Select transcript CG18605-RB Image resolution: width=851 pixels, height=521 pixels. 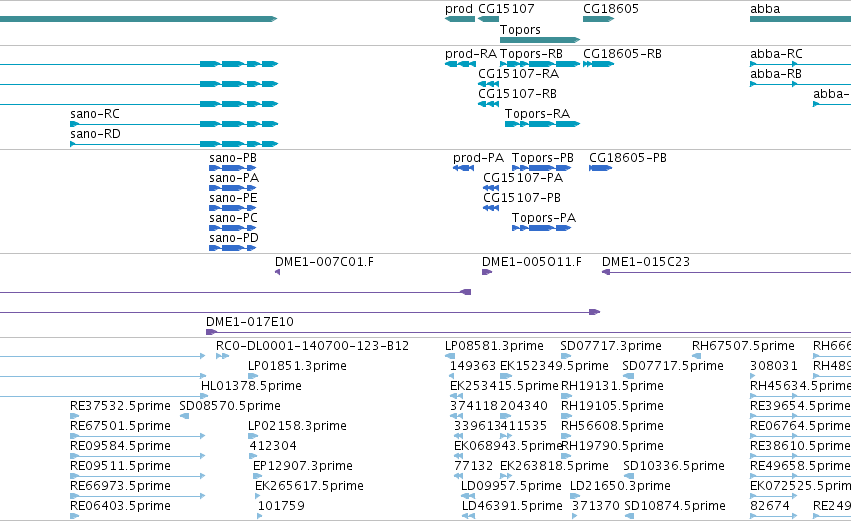pyautogui.click(x=598, y=64)
